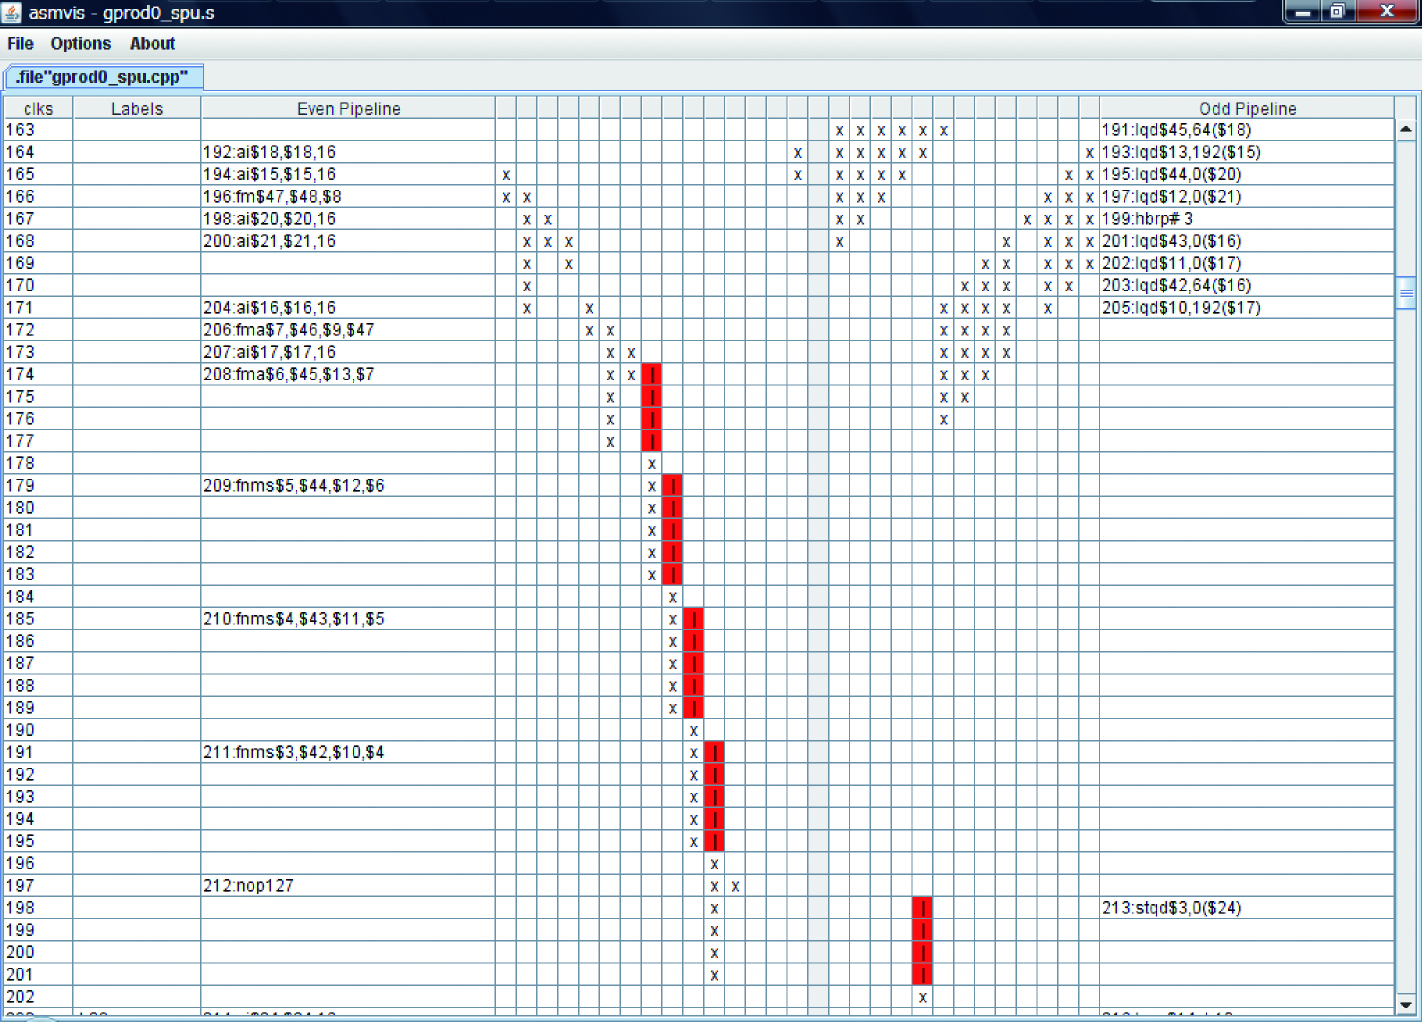
Task: Click the red stall cell in row 195
Action: (714, 841)
